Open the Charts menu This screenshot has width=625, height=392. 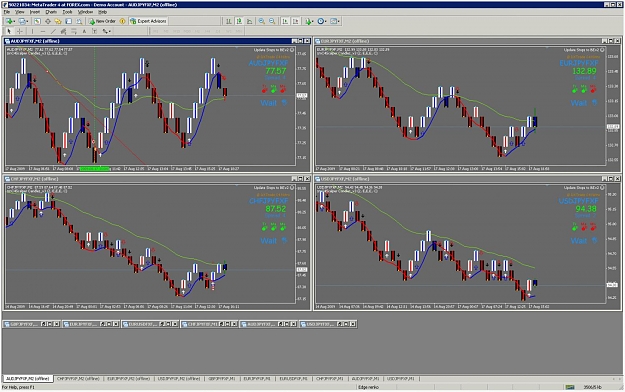51,12
